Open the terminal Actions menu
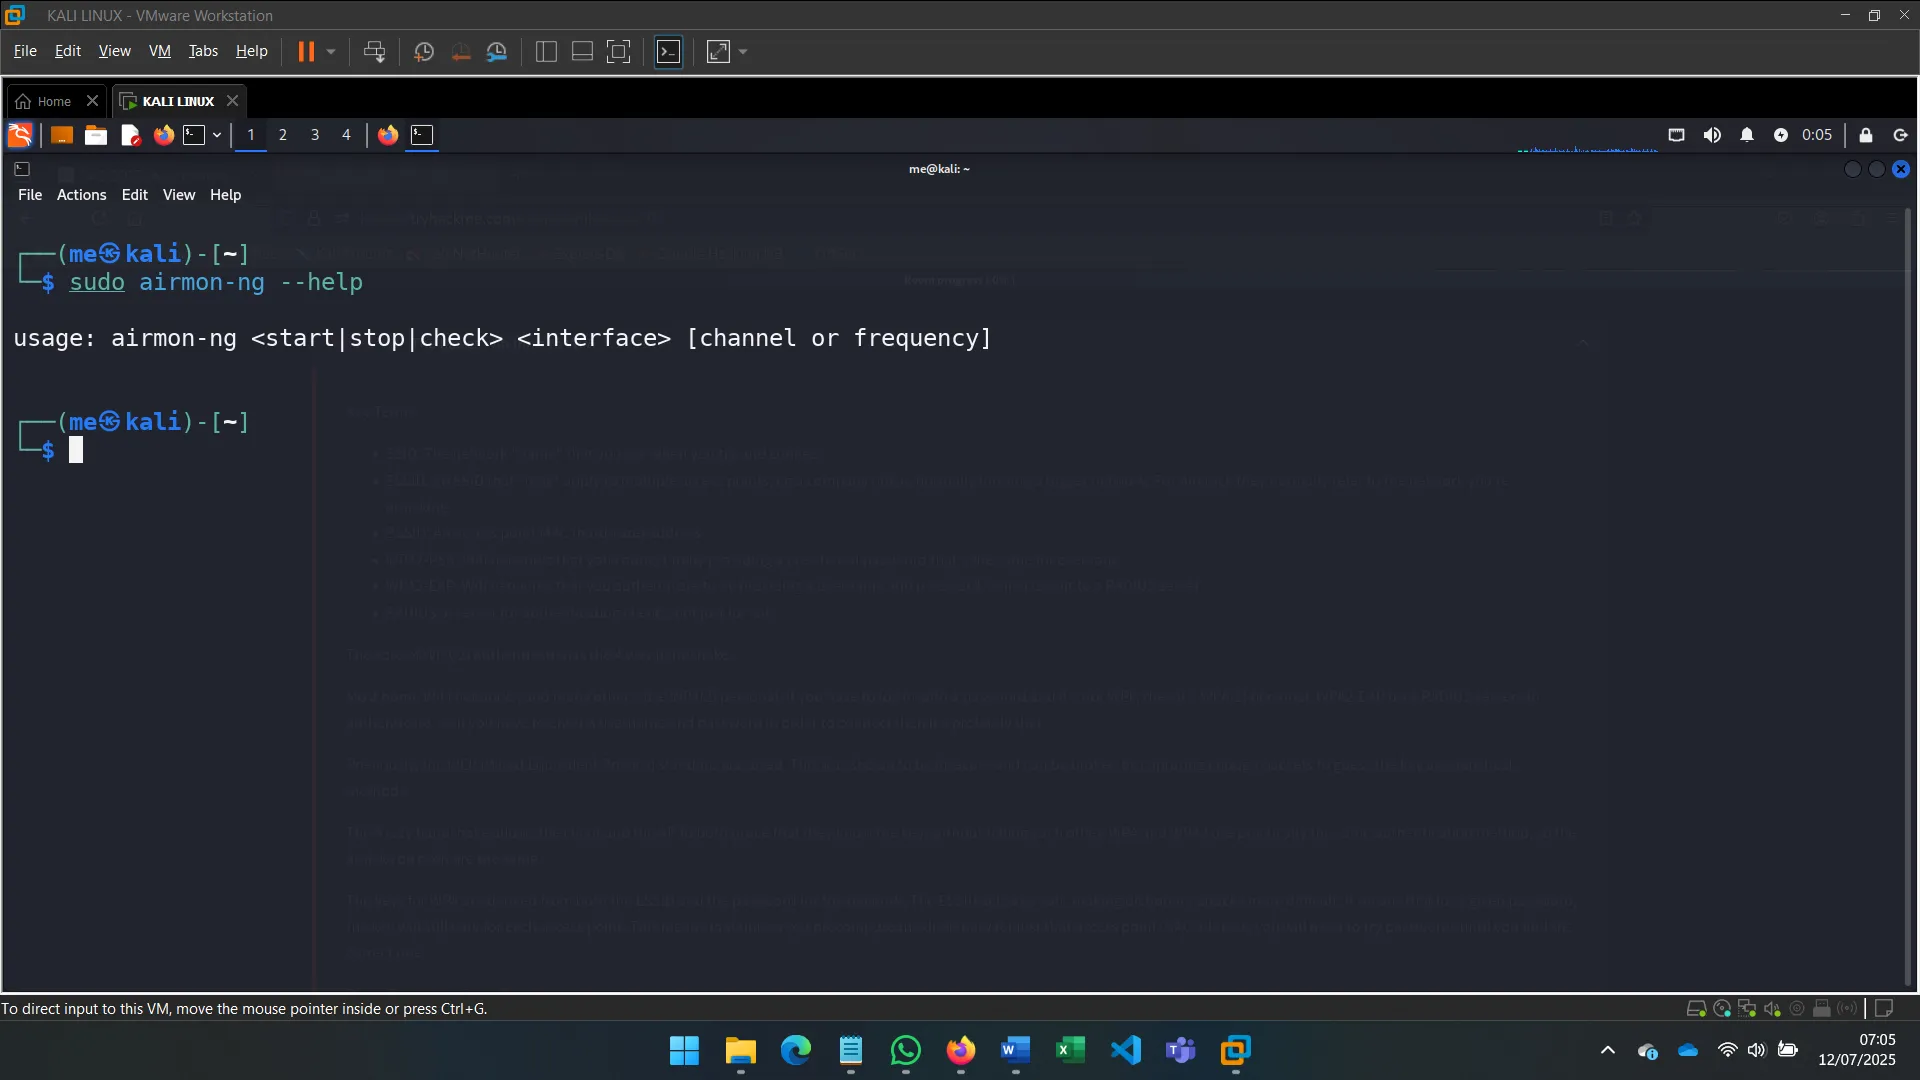The height and width of the screenshot is (1080, 1920). click(x=81, y=195)
